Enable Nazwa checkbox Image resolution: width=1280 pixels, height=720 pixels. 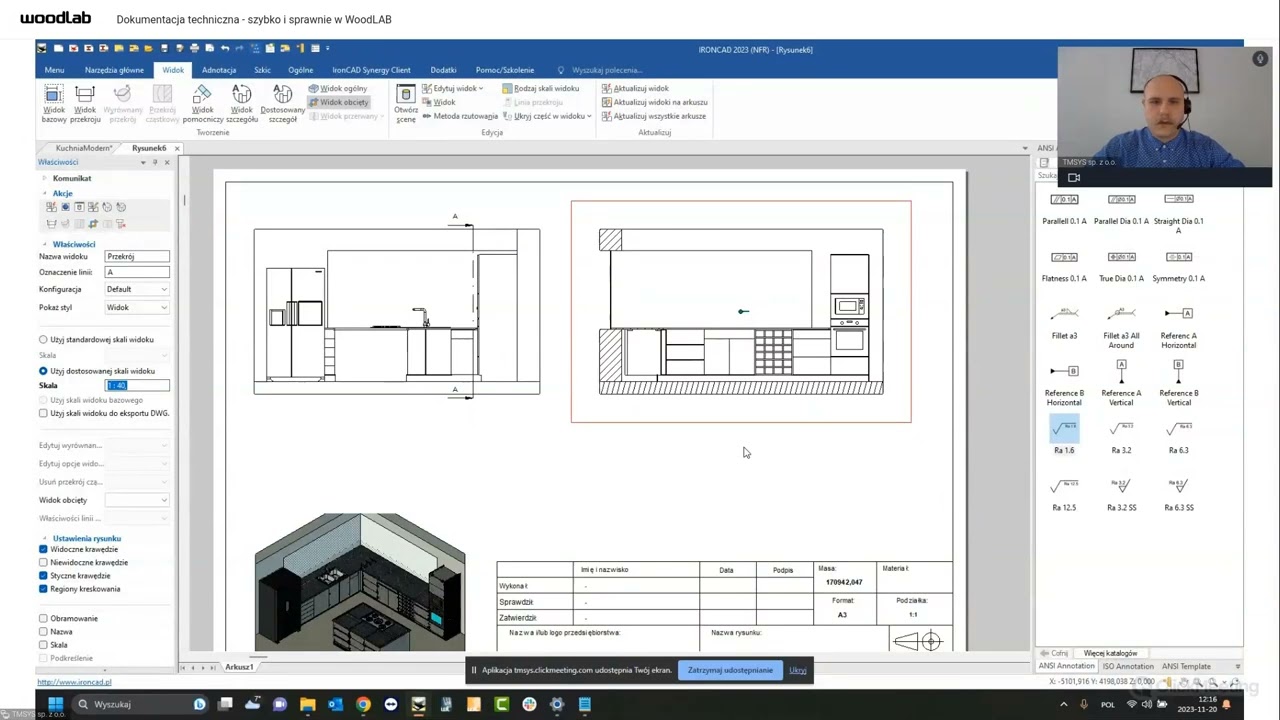click(43, 632)
